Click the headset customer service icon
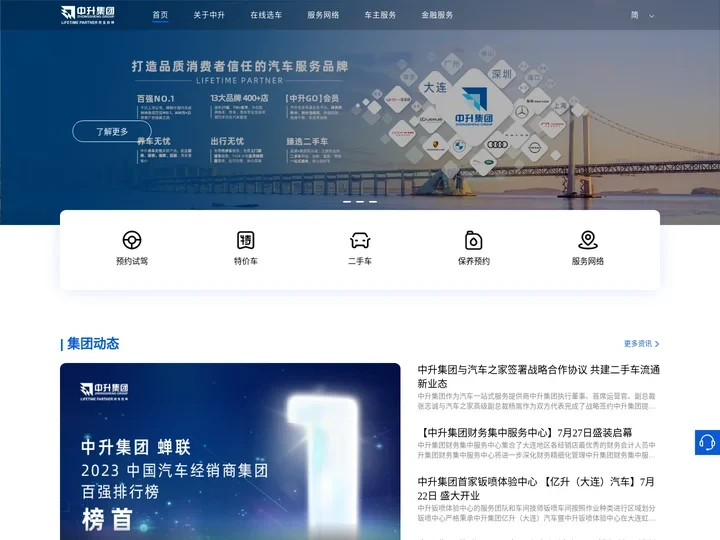 [707, 443]
